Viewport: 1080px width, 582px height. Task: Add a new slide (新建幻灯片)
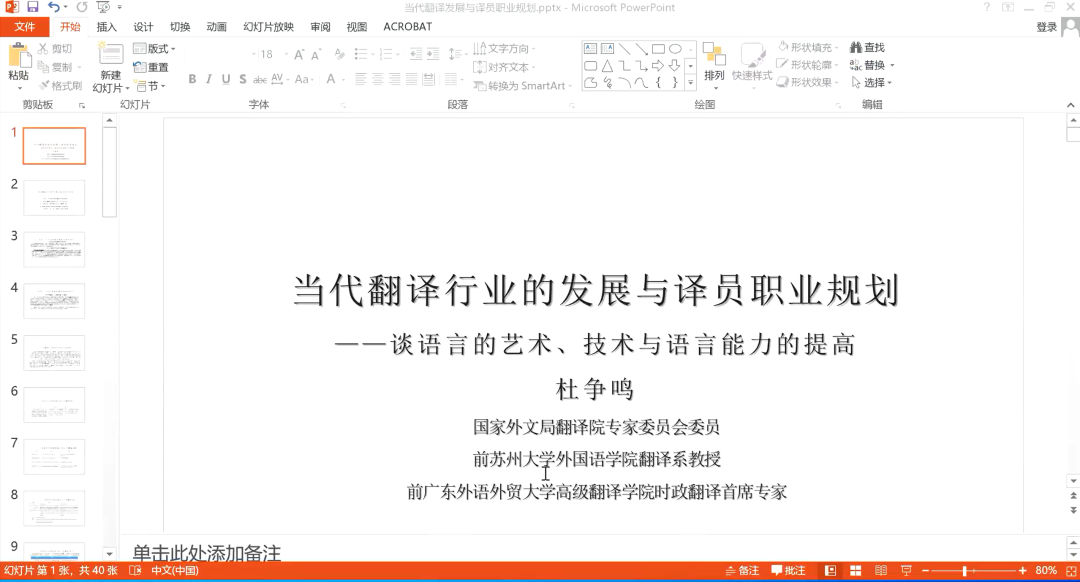(x=110, y=67)
